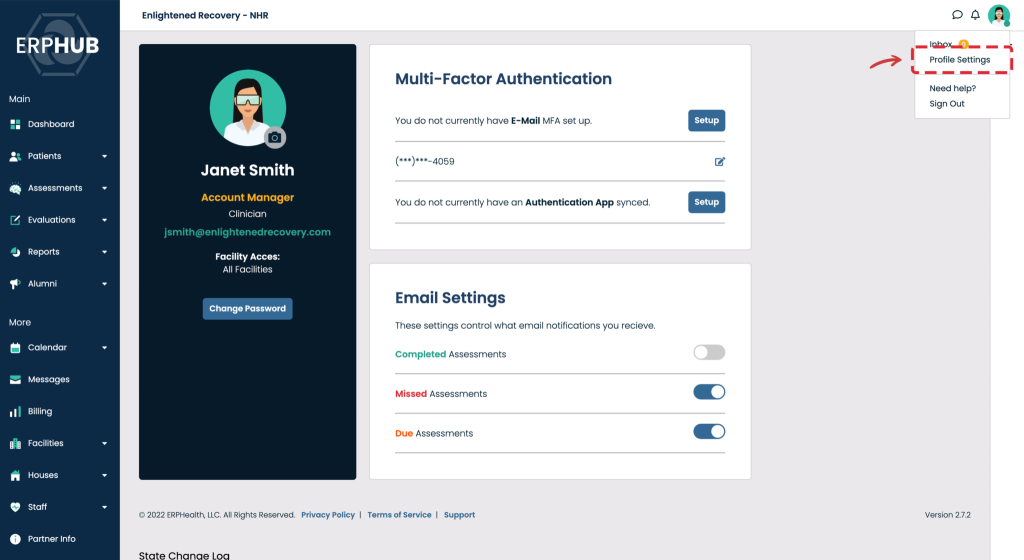
Task: Expand the Patients submenu arrow
Action: pyautogui.click(x=104, y=157)
